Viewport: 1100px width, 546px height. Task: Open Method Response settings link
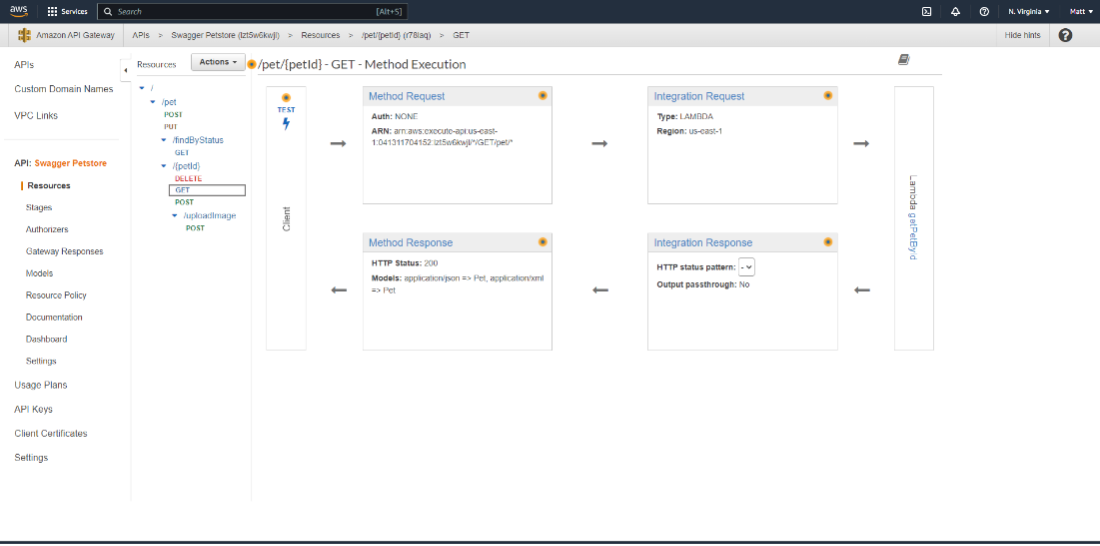(410, 243)
